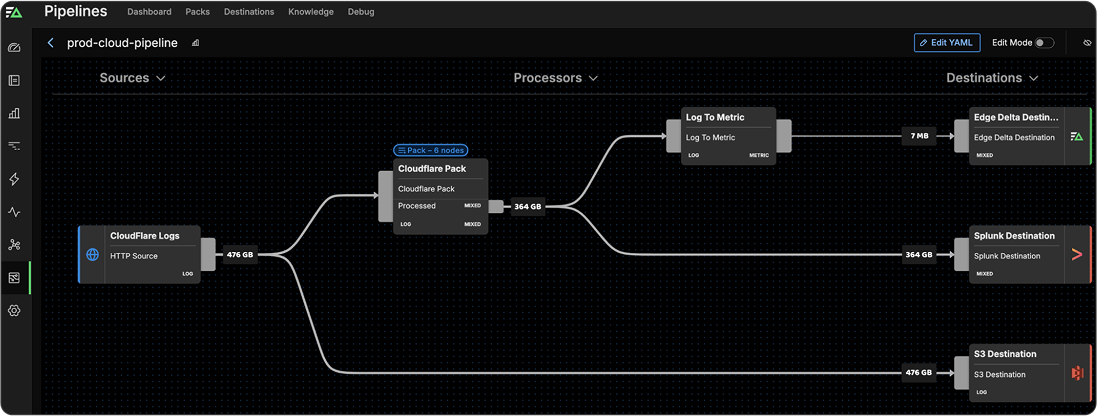The height and width of the screenshot is (416, 1097).
Task: Go back using arrow beside prod-cloud-pipeline
Action: 51,43
